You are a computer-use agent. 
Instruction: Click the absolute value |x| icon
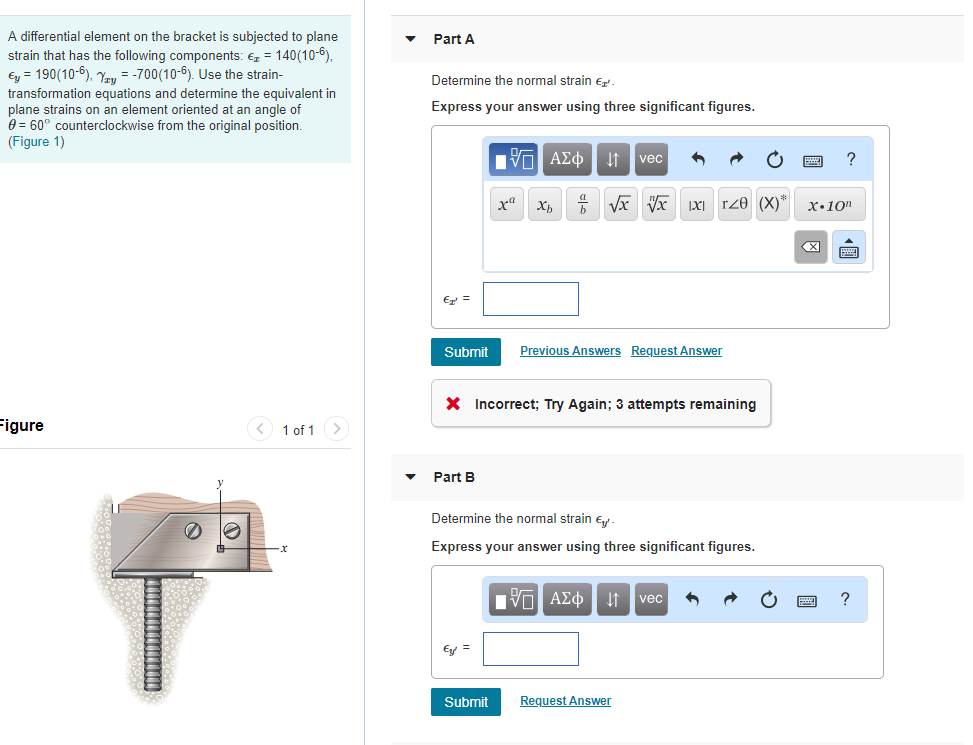[x=696, y=203]
